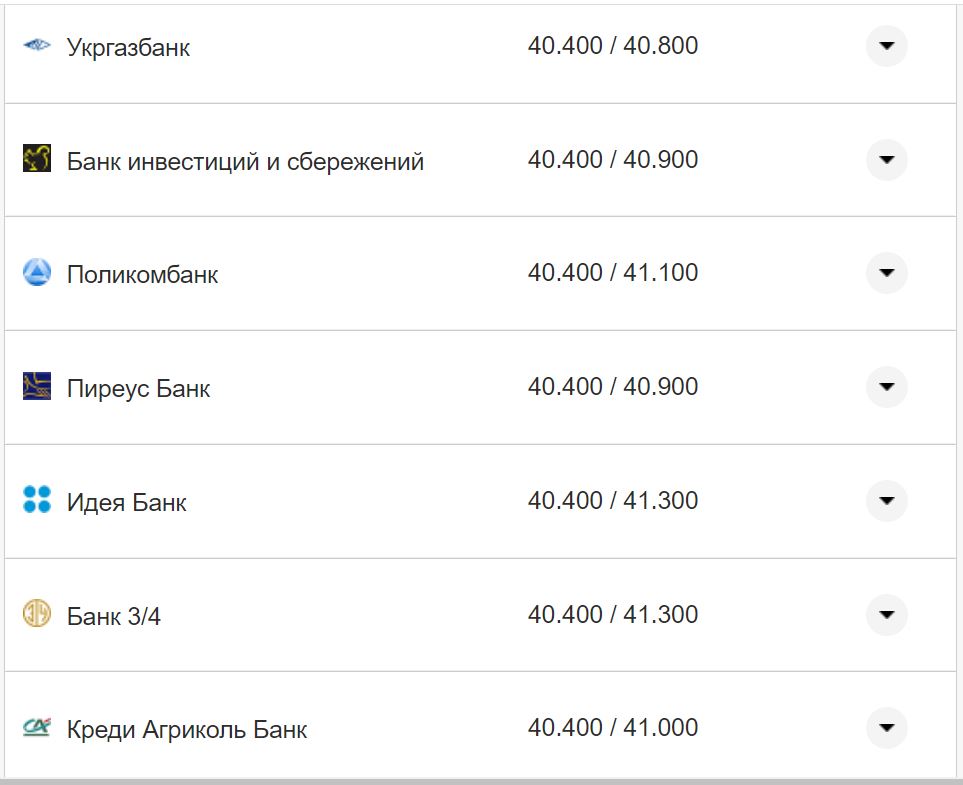This screenshot has width=963, height=785.
Task: Expand Банк инвестиций и сбережений row
Action: 886,160
